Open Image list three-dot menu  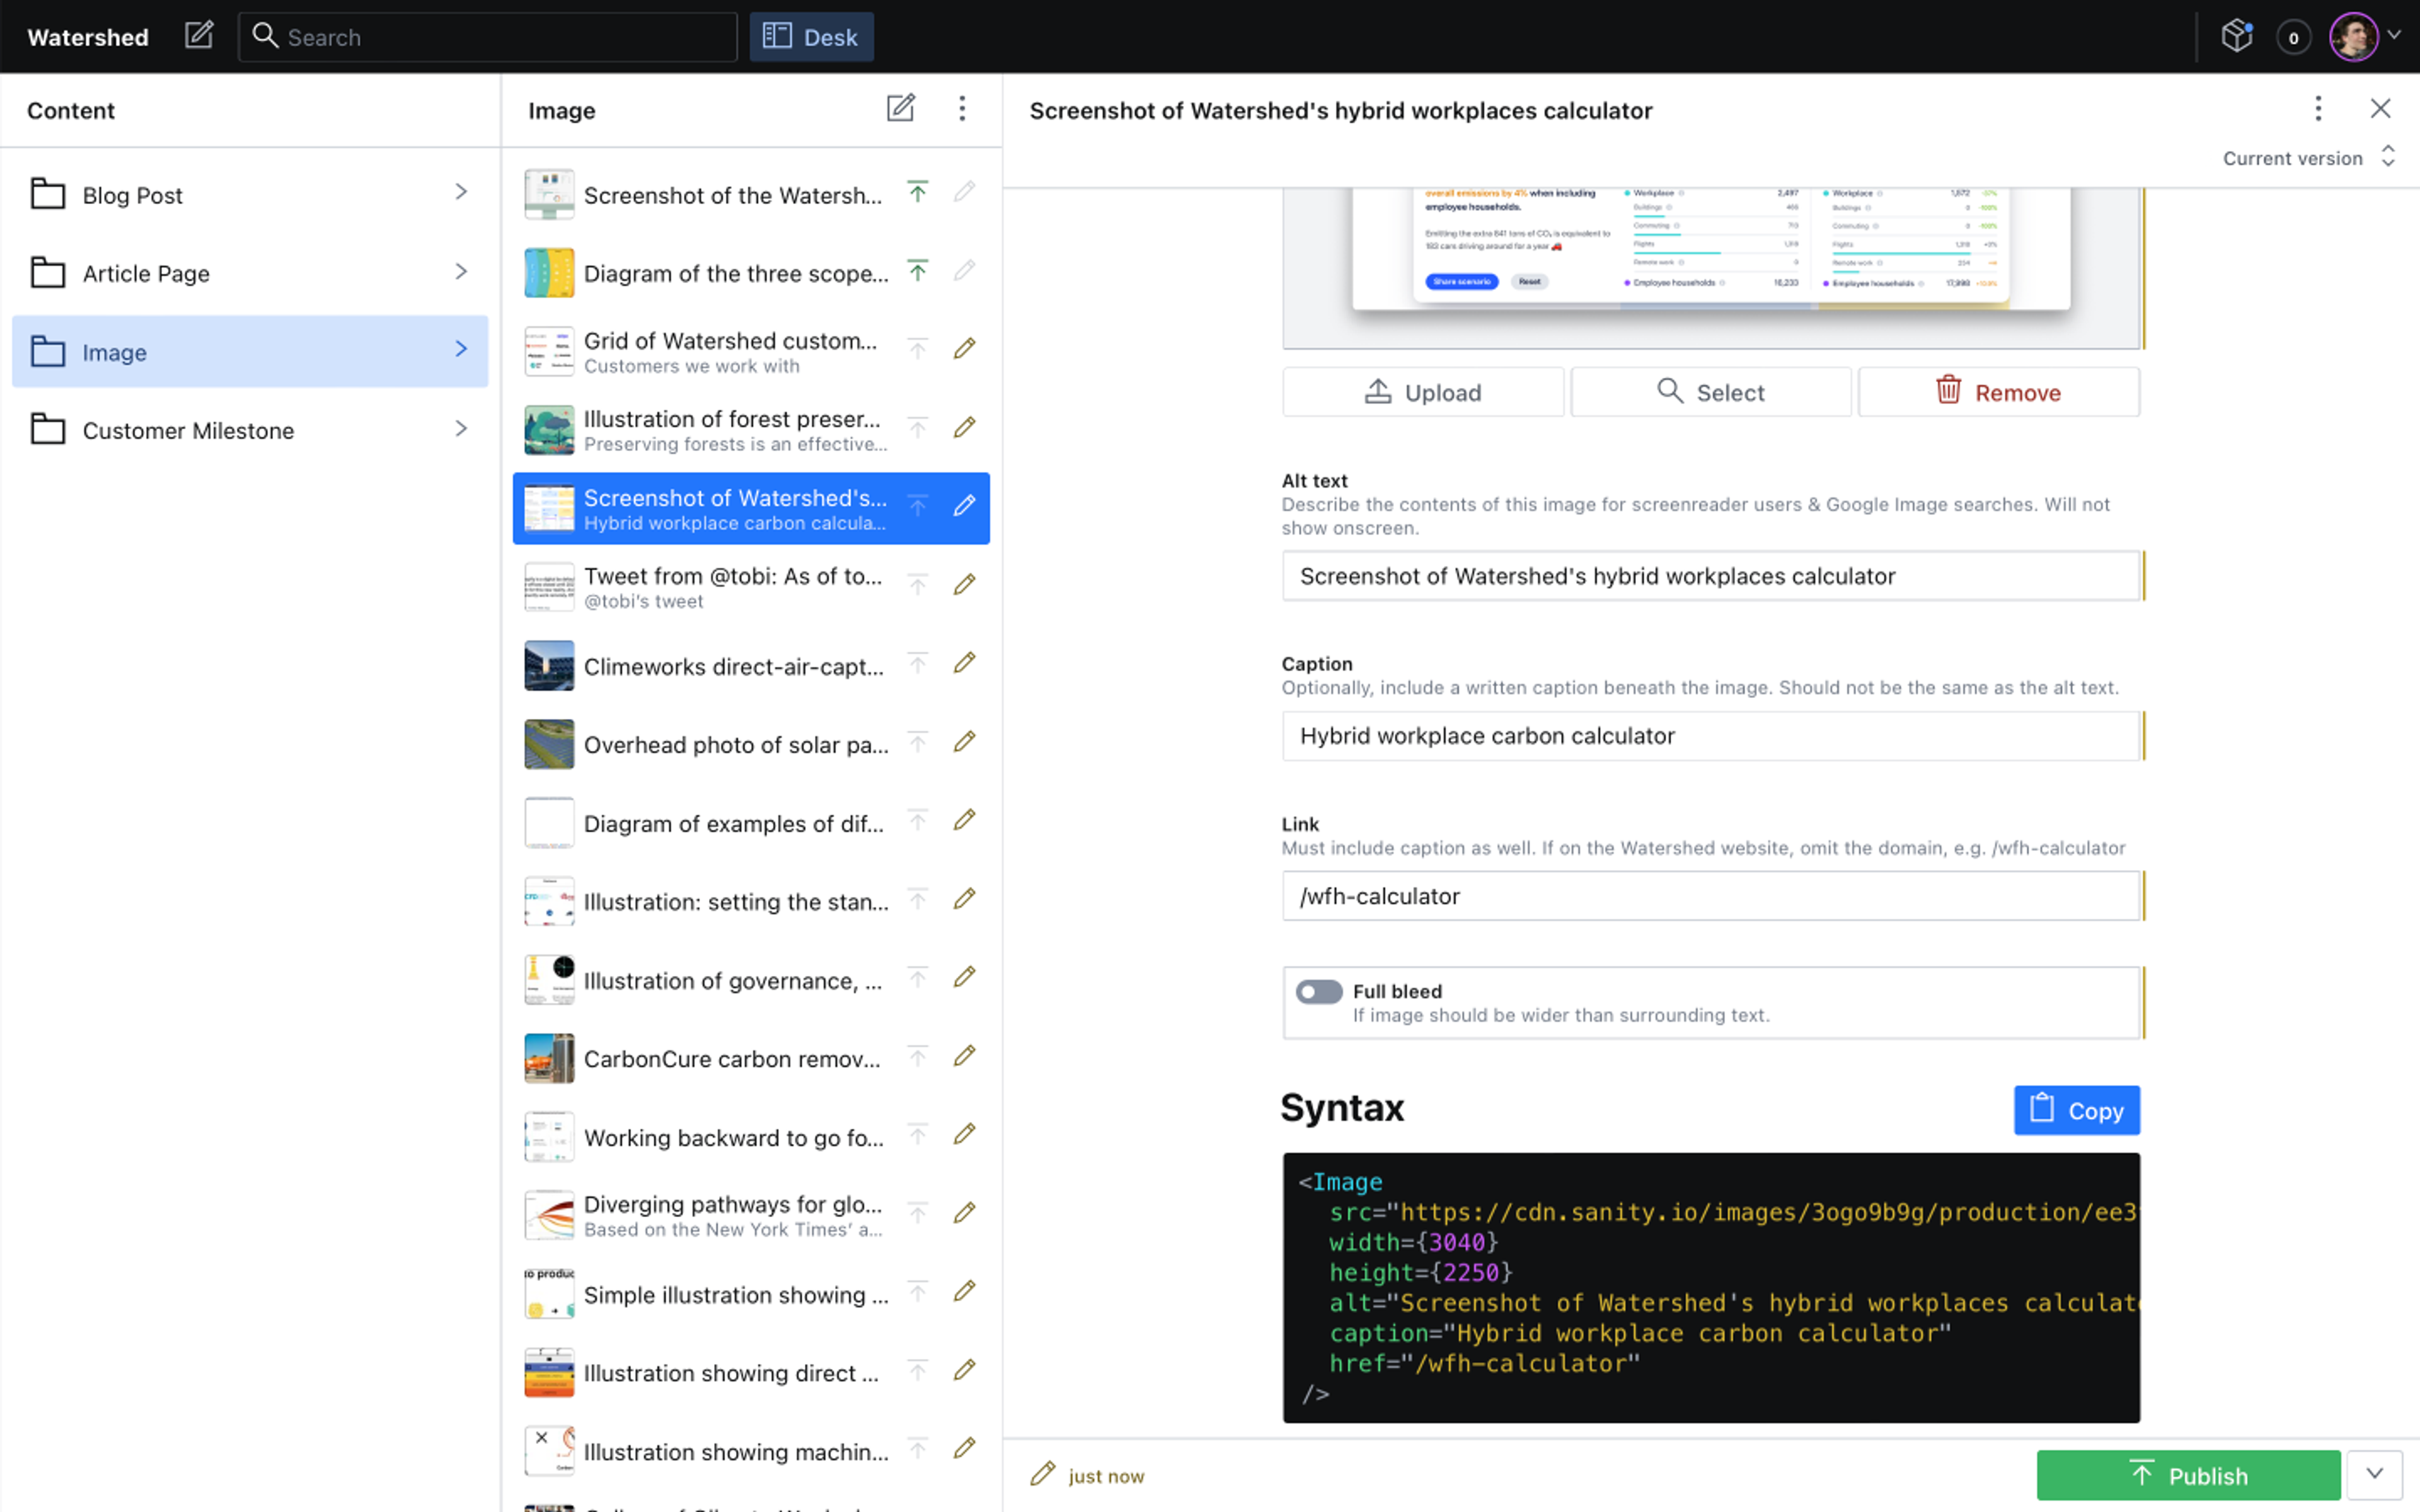(x=962, y=109)
